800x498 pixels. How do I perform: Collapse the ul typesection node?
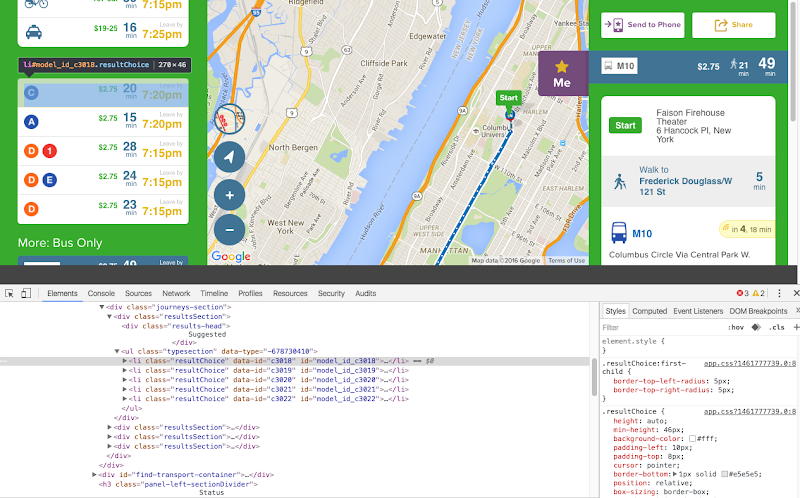[117, 351]
